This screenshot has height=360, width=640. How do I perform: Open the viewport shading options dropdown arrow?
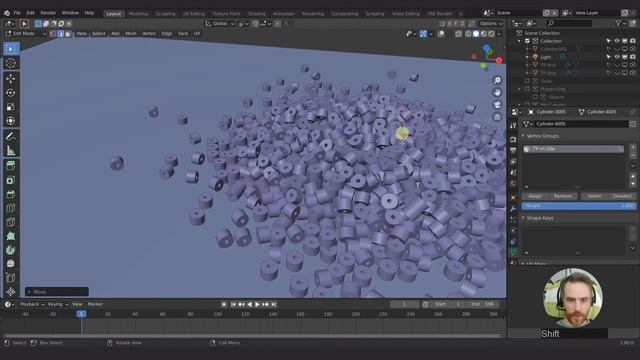pyautogui.click(x=500, y=34)
